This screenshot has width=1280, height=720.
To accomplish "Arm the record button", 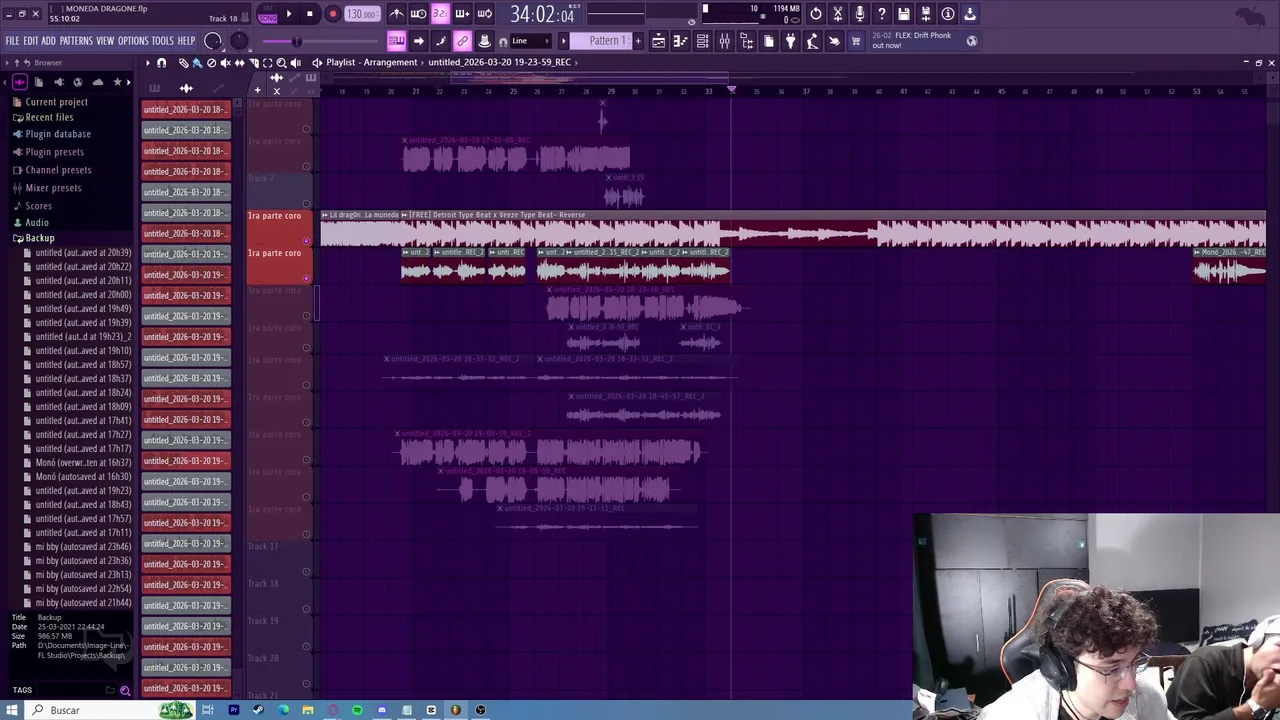I will click(333, 14).
